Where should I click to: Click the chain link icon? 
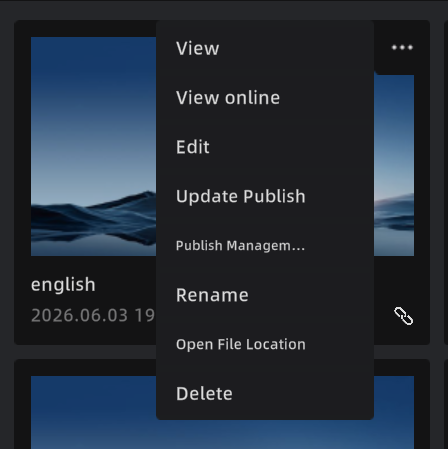(404, 316)
